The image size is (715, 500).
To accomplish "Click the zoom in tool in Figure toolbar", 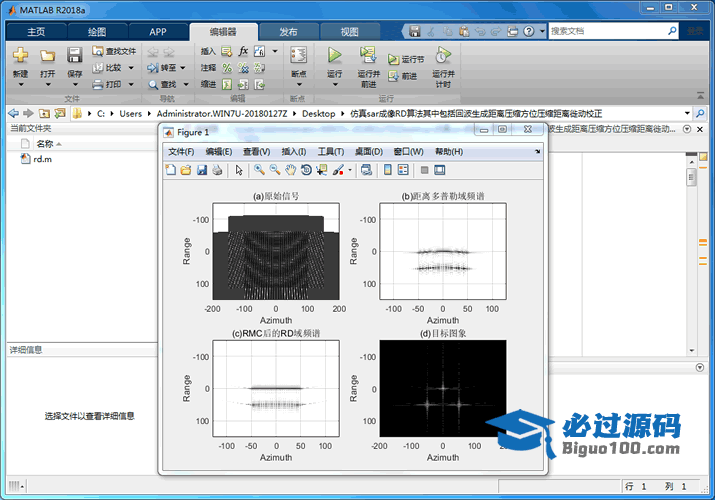I will pos(259,170).
